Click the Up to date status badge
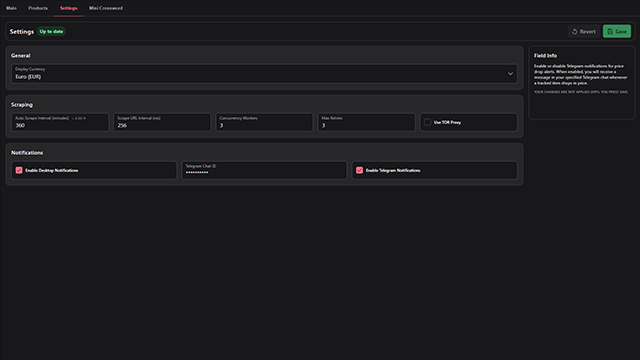640x360 pixels. pyautogui.click(x=51, y=31)
